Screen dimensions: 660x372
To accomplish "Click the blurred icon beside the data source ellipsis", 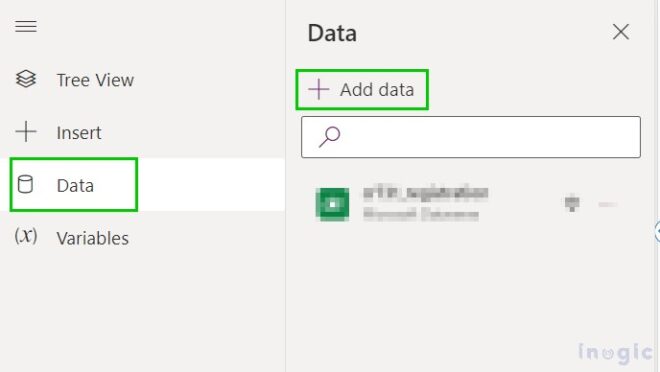I will point(572,203).
